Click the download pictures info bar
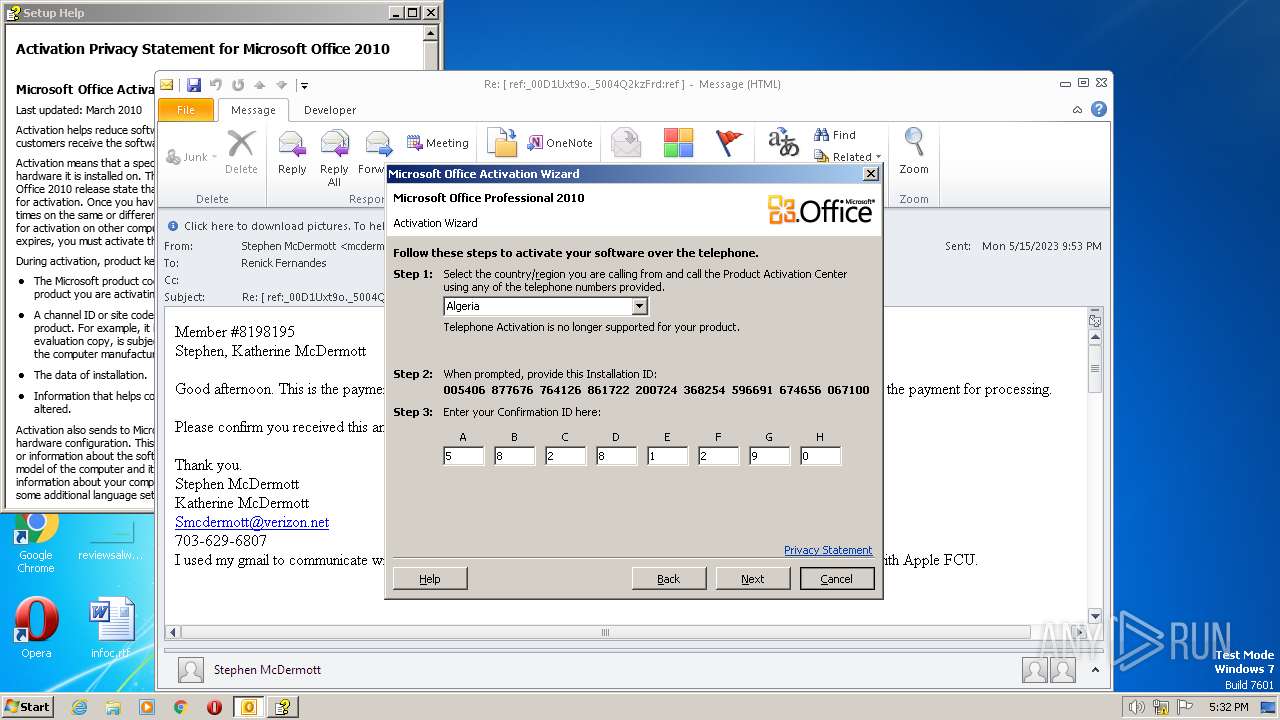Image resolution: width=1280 pixels, height=720 pixels. click(x=275, y=226)
